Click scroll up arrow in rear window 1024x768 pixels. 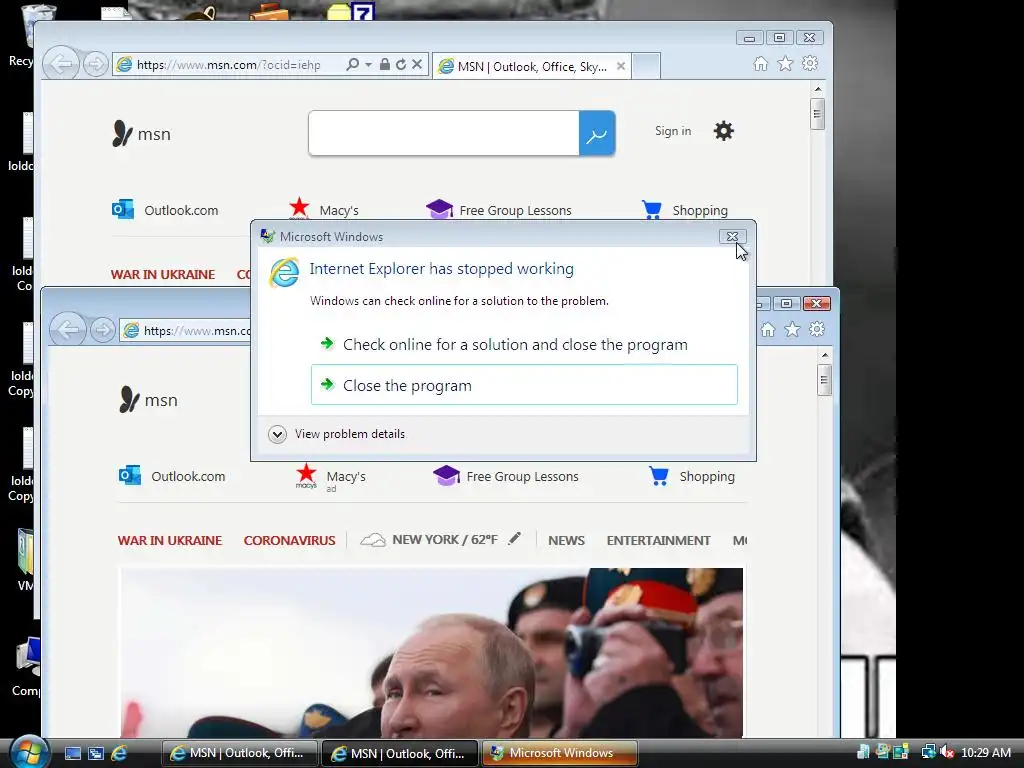click(x=818, y=89)
